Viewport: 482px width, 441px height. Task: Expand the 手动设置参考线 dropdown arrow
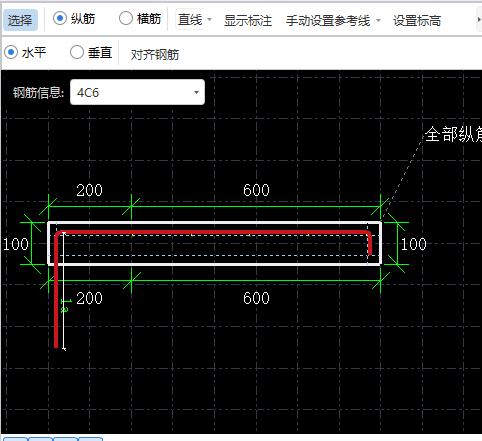(x=378, y=21)
